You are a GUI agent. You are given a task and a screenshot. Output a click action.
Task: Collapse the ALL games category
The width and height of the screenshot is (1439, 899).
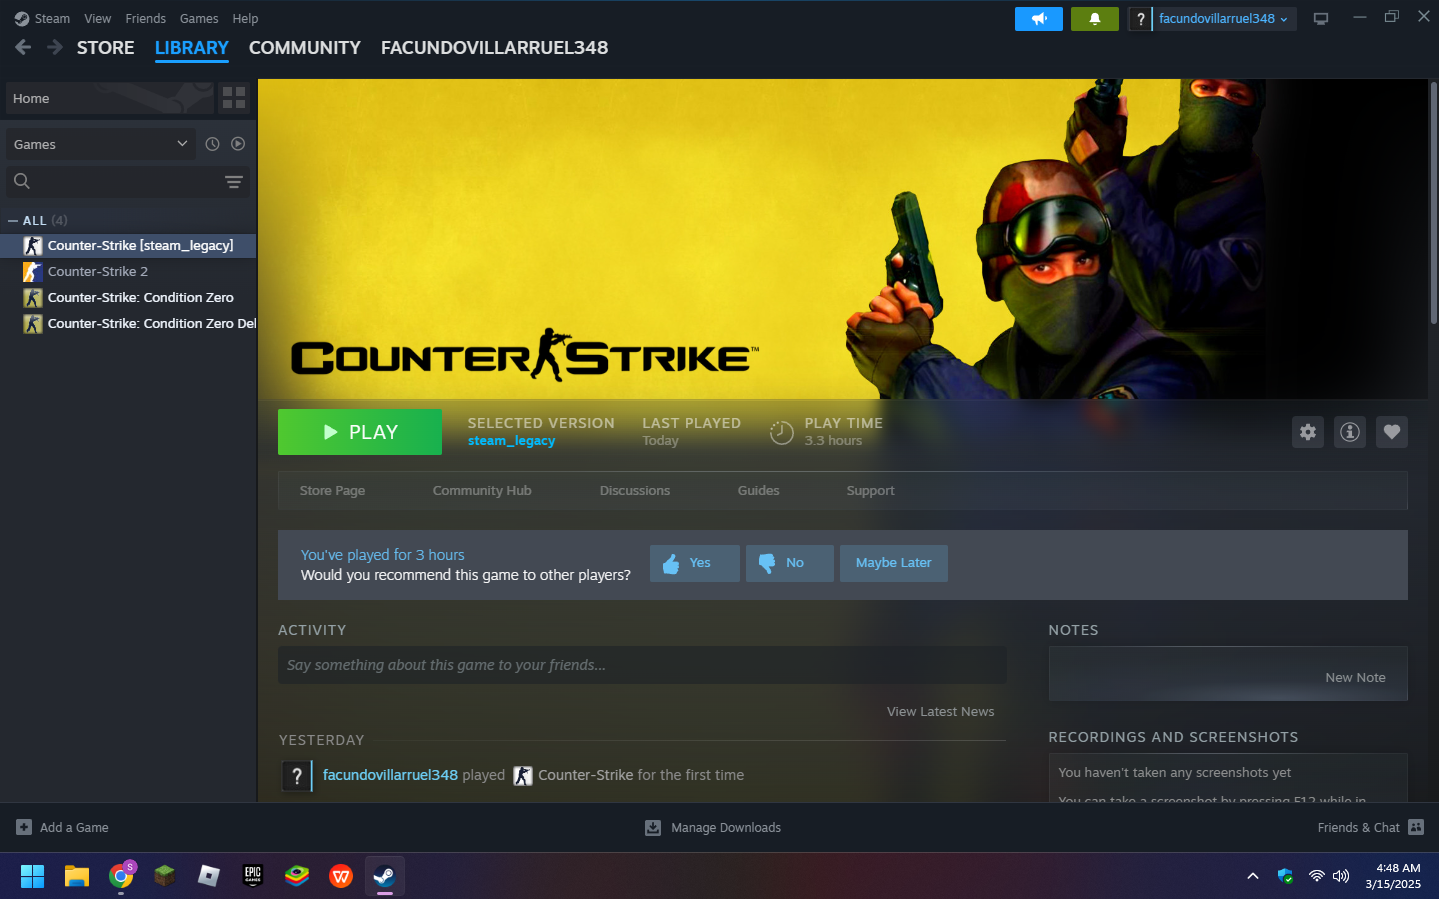click(13, 221)
